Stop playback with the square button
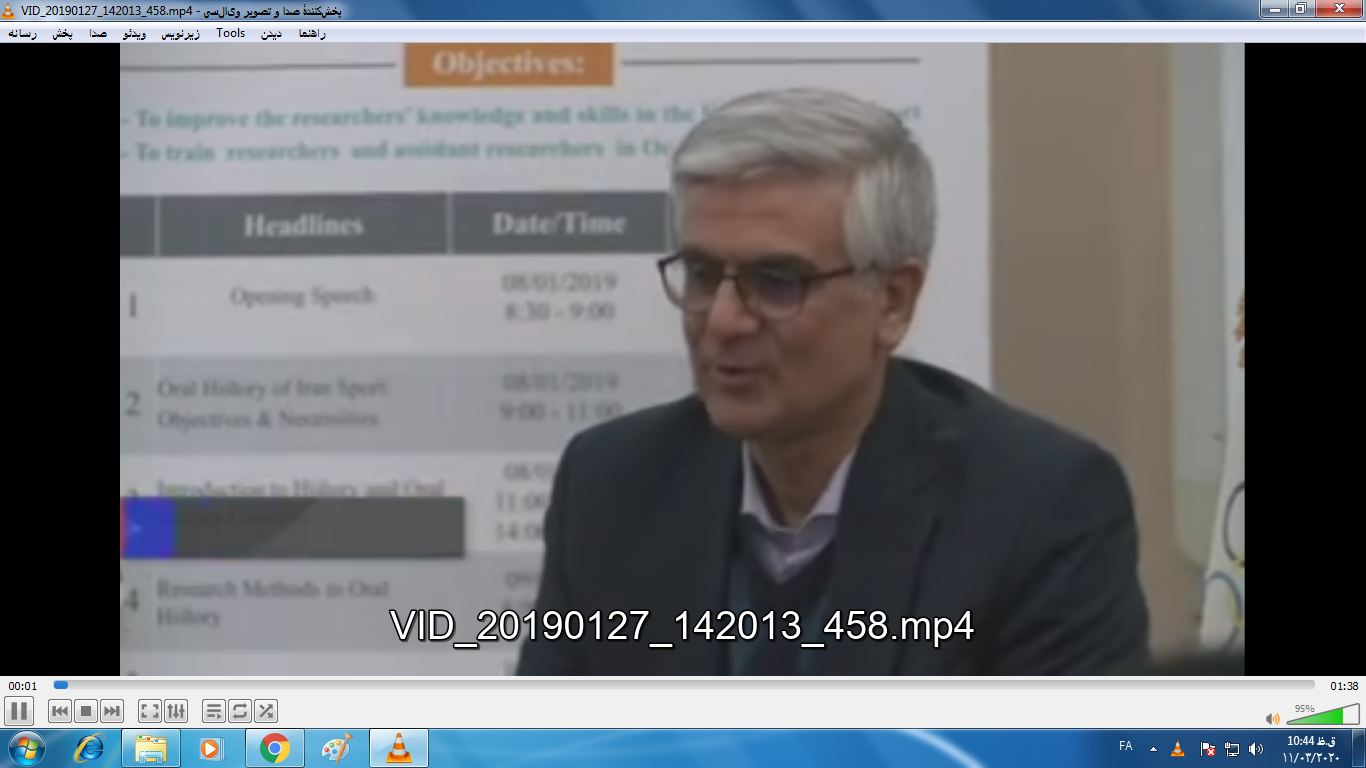This screenshot has height=768, width=1366. [86, 711]
